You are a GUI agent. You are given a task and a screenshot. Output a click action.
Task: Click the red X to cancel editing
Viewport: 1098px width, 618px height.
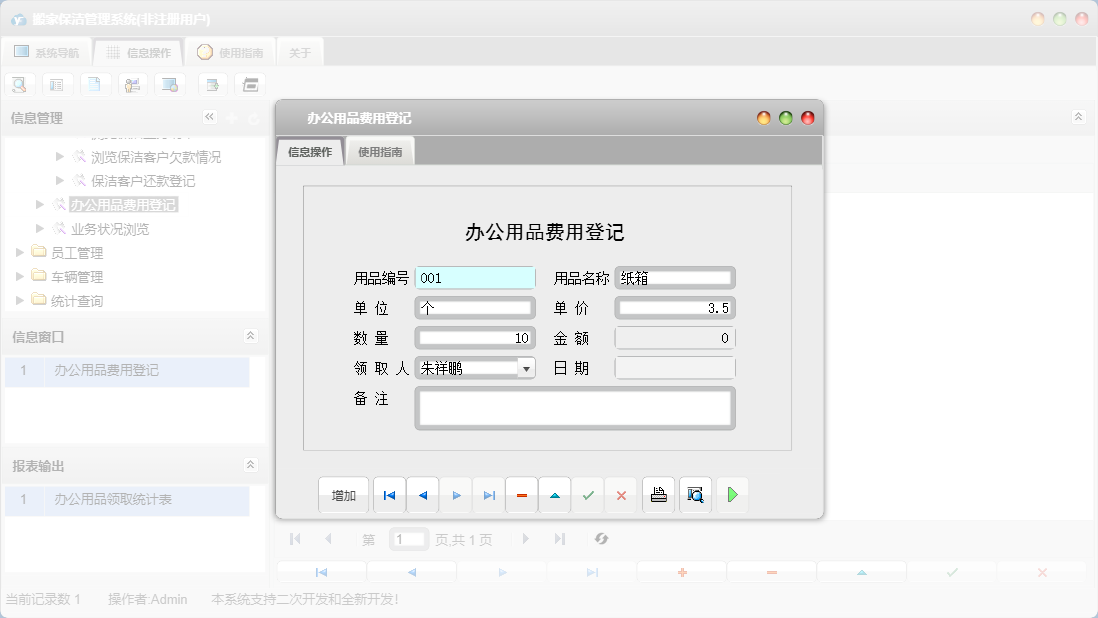click(x=621, y=495)
